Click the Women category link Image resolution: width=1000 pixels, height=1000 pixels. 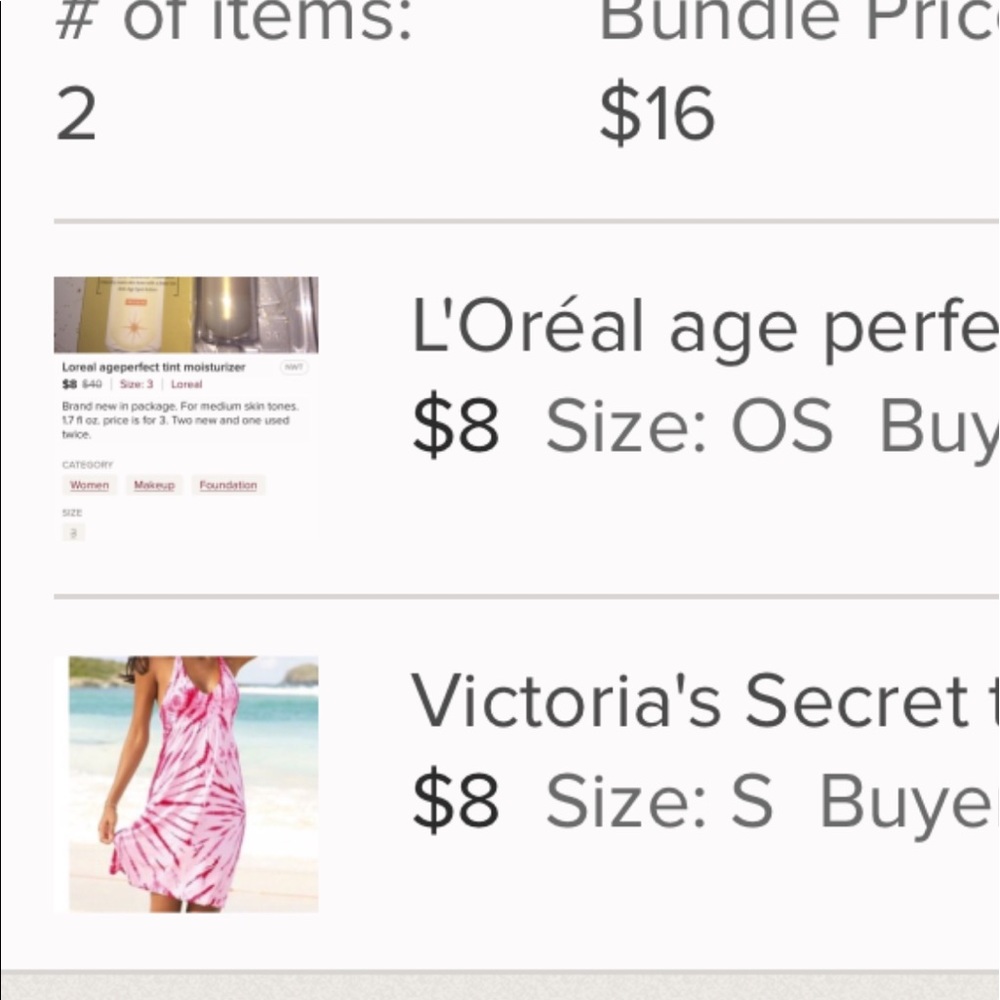tap(89, 485)
